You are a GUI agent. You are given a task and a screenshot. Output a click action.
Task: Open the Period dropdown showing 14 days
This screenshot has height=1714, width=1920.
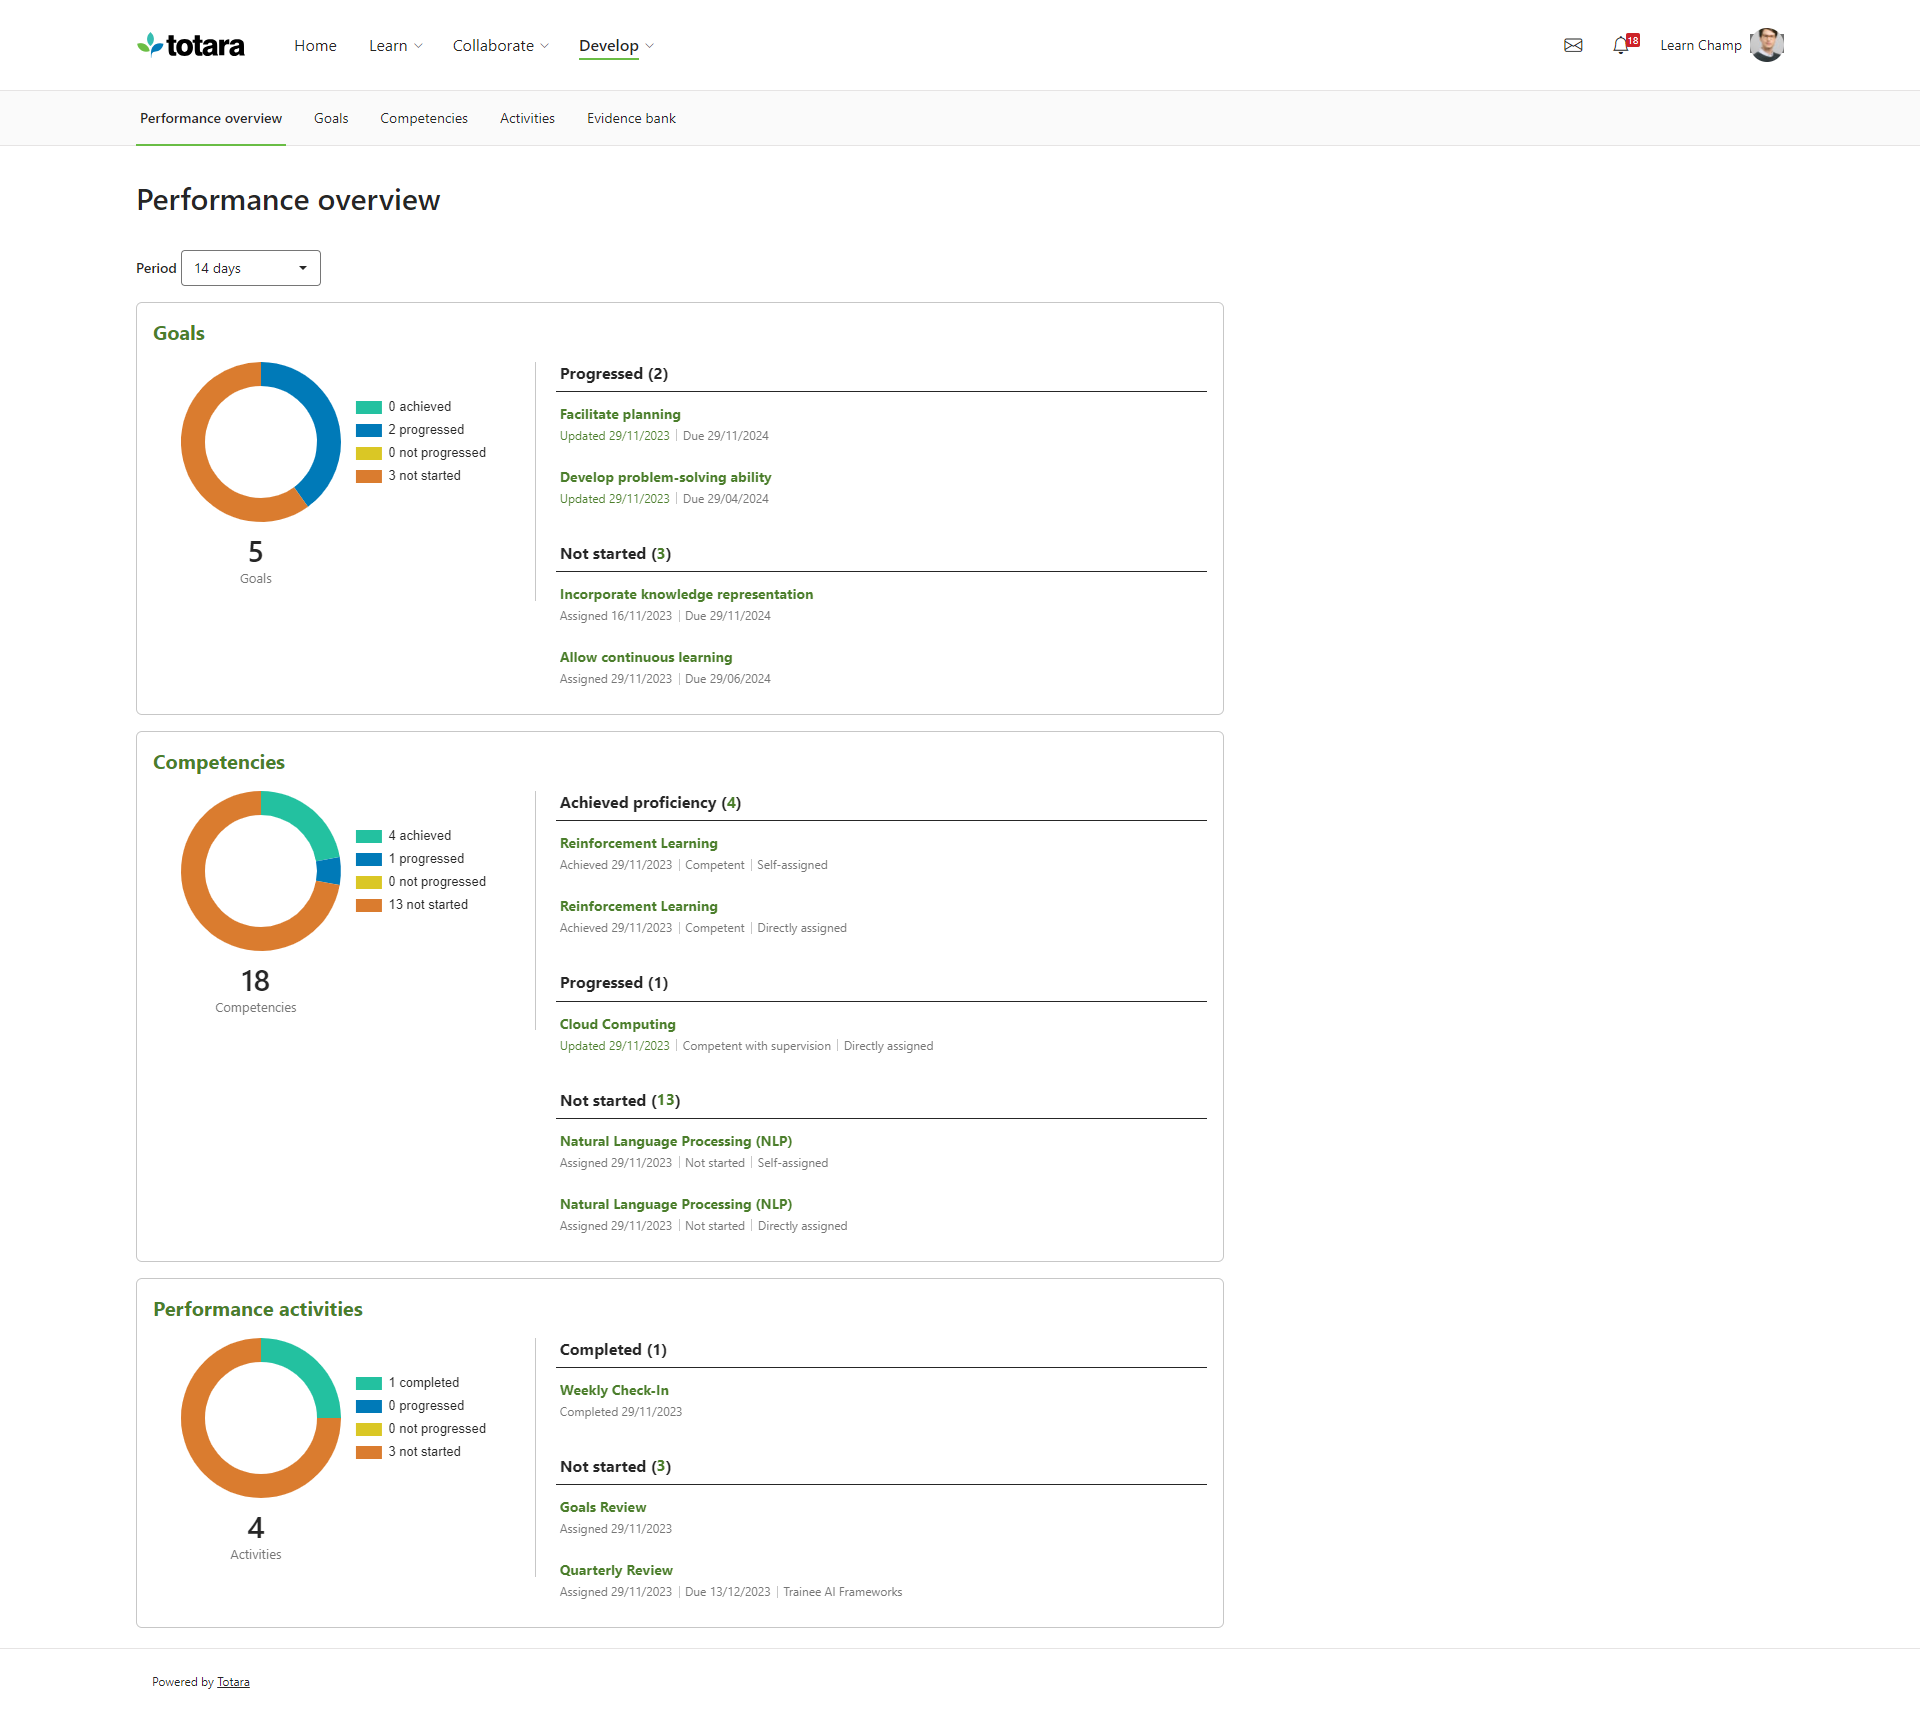point(250,267)
